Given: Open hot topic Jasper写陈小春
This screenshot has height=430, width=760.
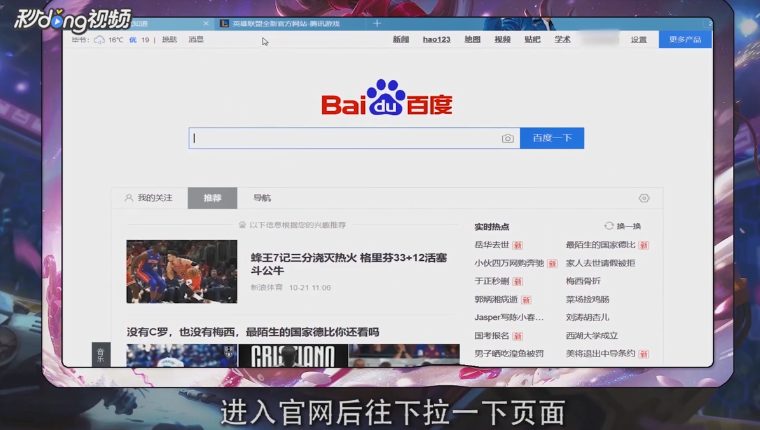Looking at the screenshot, I should point(509,318).
